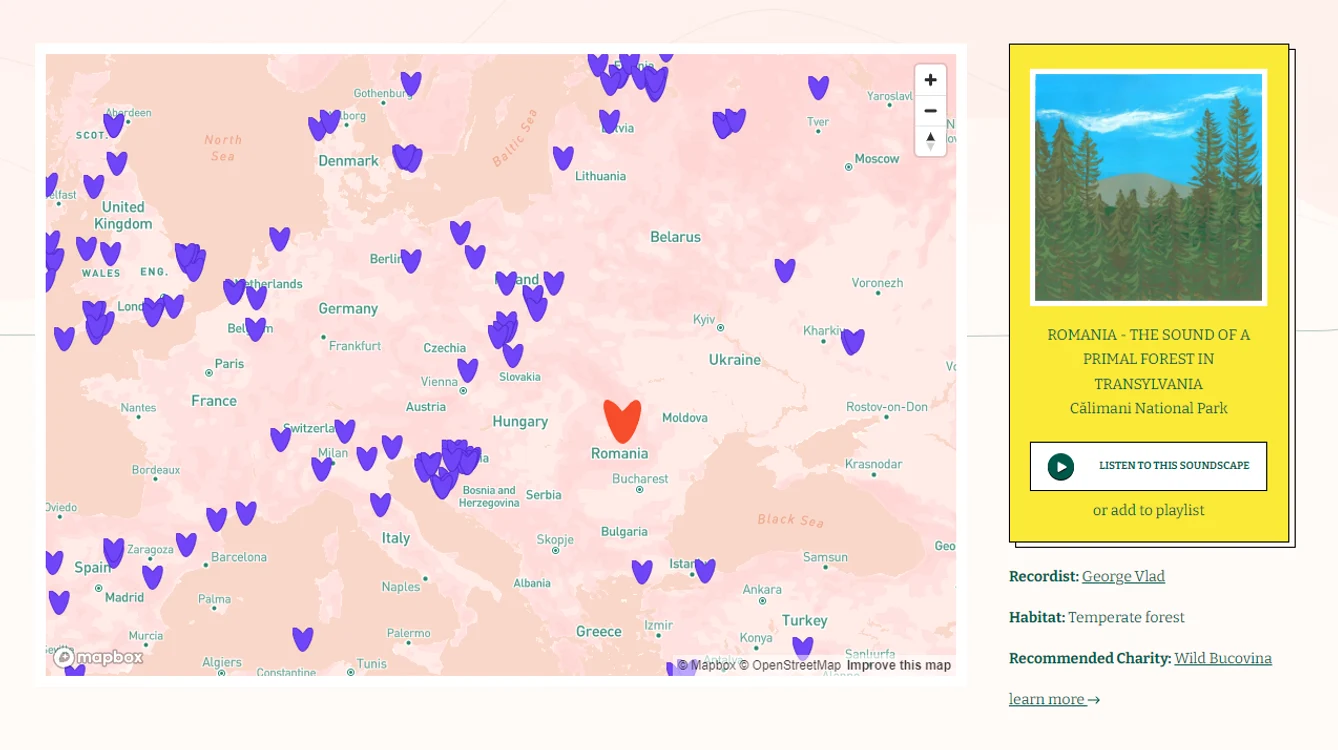Screen dimensions: 1338x750
Task: Click the Romania primal forest title text
Action: tap(1148, 359)
